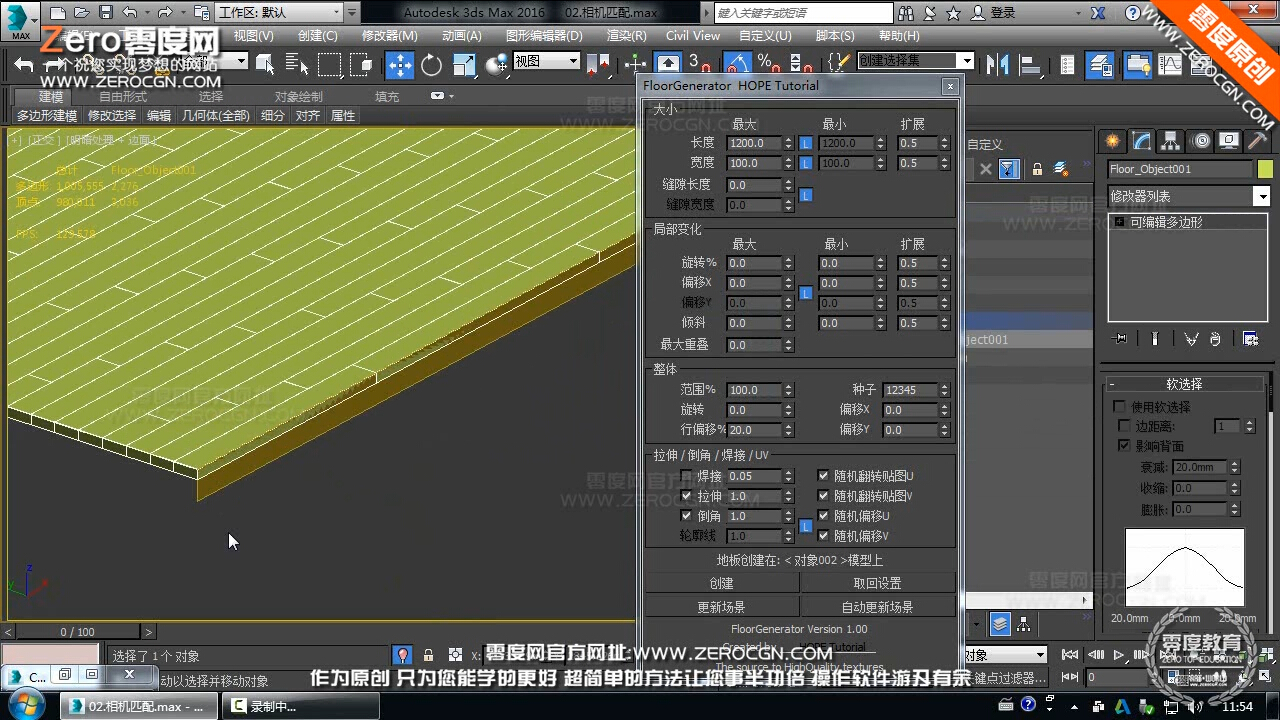Expand the 可编辑多边形 modifier entry
Image resolution: width=1280 pixels, height=720 pixels.
tap(1120, 222)
